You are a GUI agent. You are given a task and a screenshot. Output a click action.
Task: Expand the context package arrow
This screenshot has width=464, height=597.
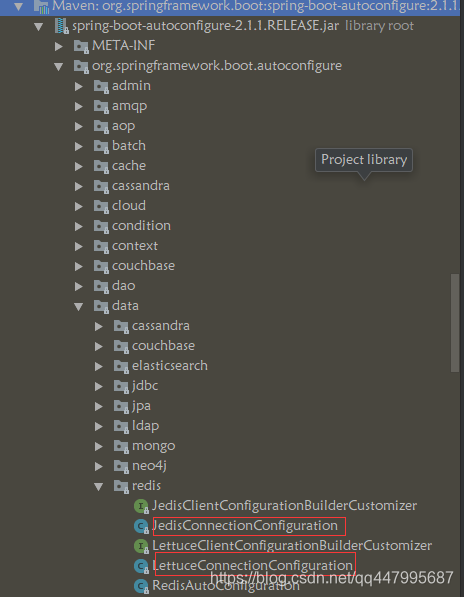(x=79, y=246)
